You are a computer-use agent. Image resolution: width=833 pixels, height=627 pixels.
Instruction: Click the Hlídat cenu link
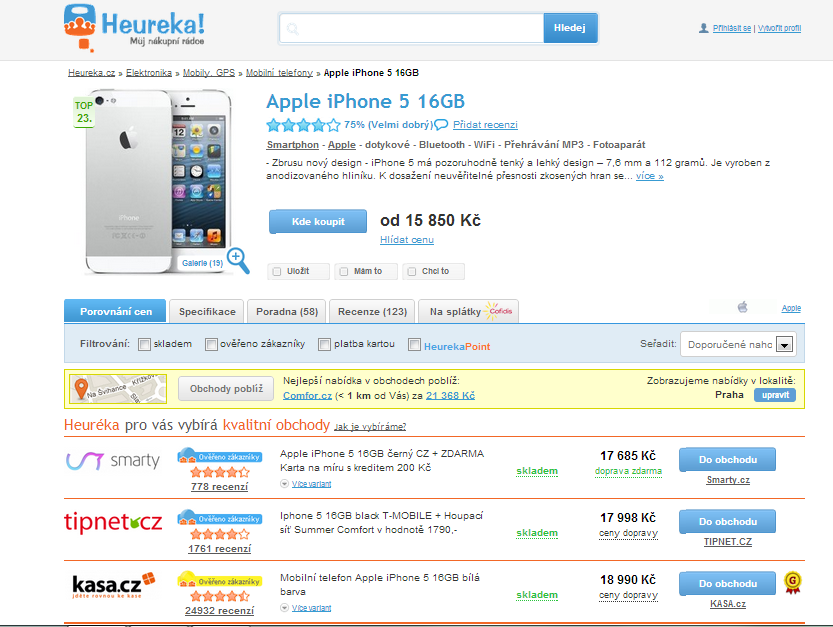407,240
